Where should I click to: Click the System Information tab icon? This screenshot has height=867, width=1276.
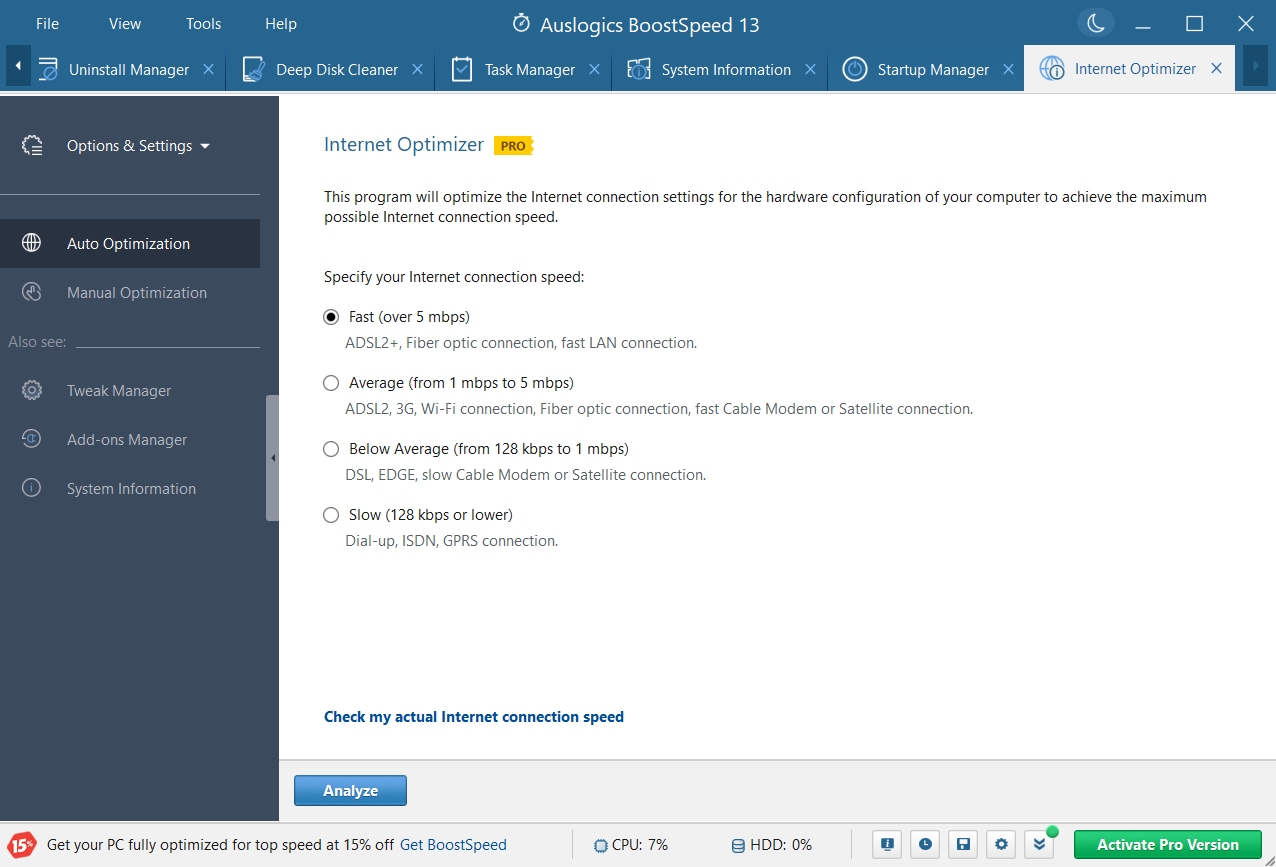pyautogui.click(x=639, y=69)
